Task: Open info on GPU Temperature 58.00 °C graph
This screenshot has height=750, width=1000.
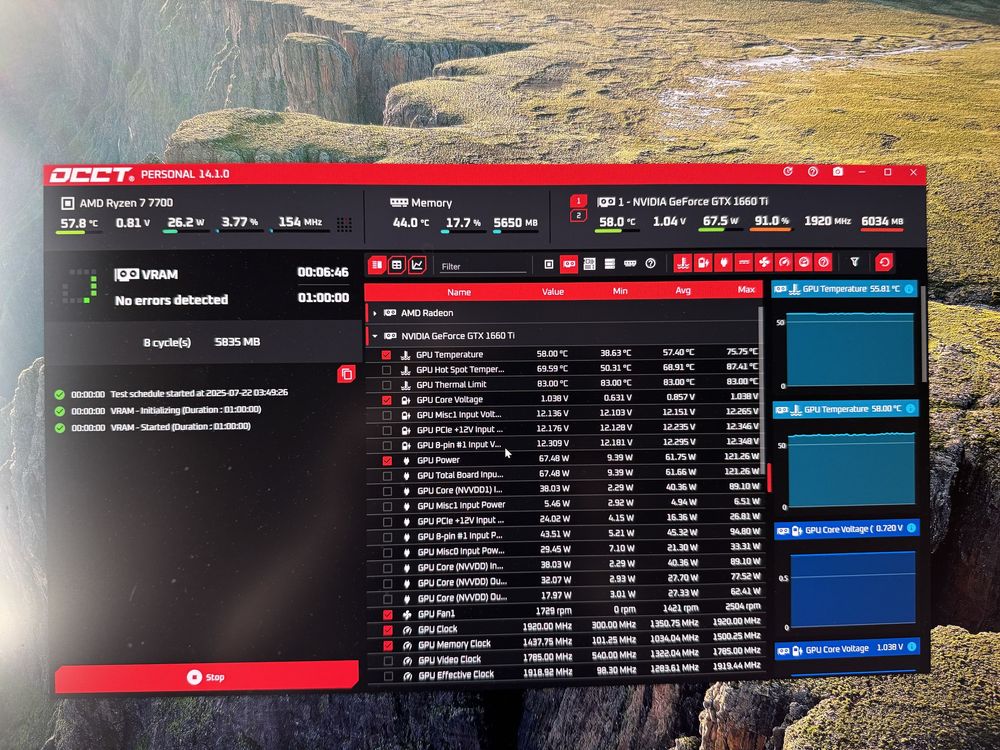Action: tap(911, 408)
